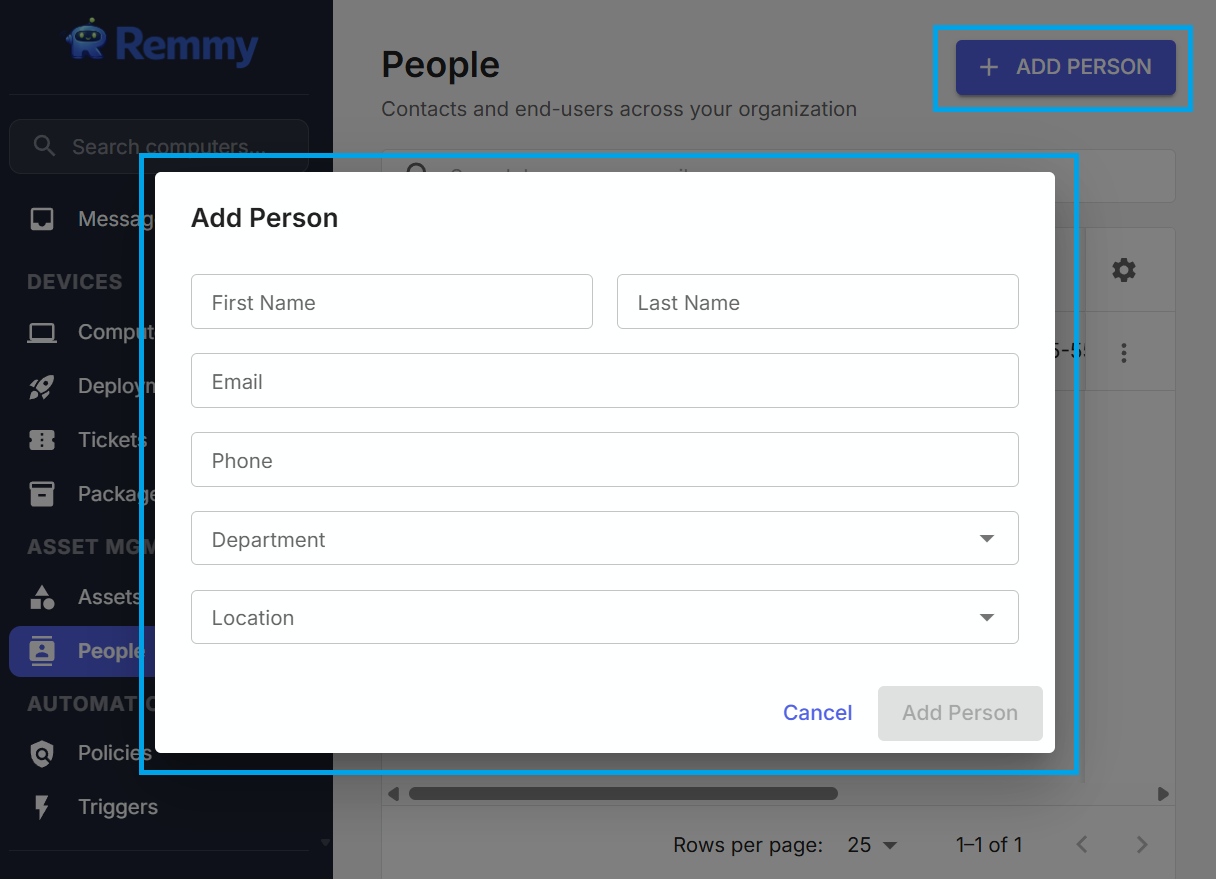This screenshot has width=1216, height=879.
Task: Open the row actions three-dot menu
Action: coord(1124,352)
